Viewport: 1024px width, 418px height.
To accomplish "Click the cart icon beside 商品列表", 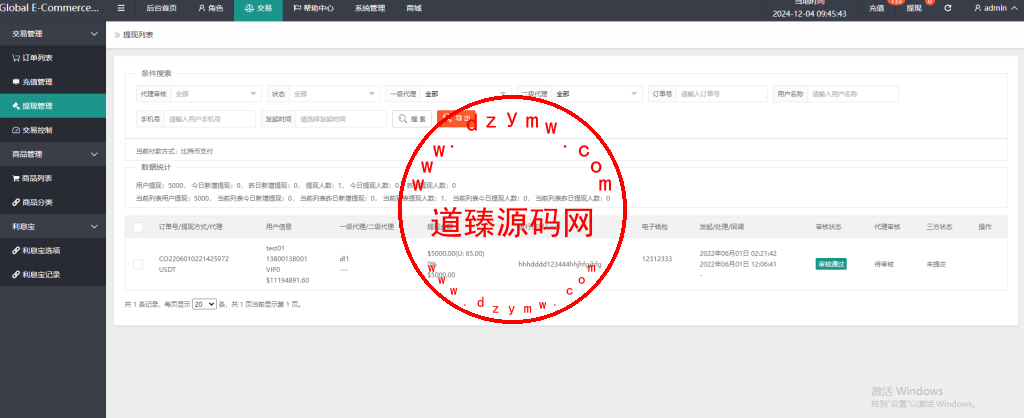I will tap(16, 178).
